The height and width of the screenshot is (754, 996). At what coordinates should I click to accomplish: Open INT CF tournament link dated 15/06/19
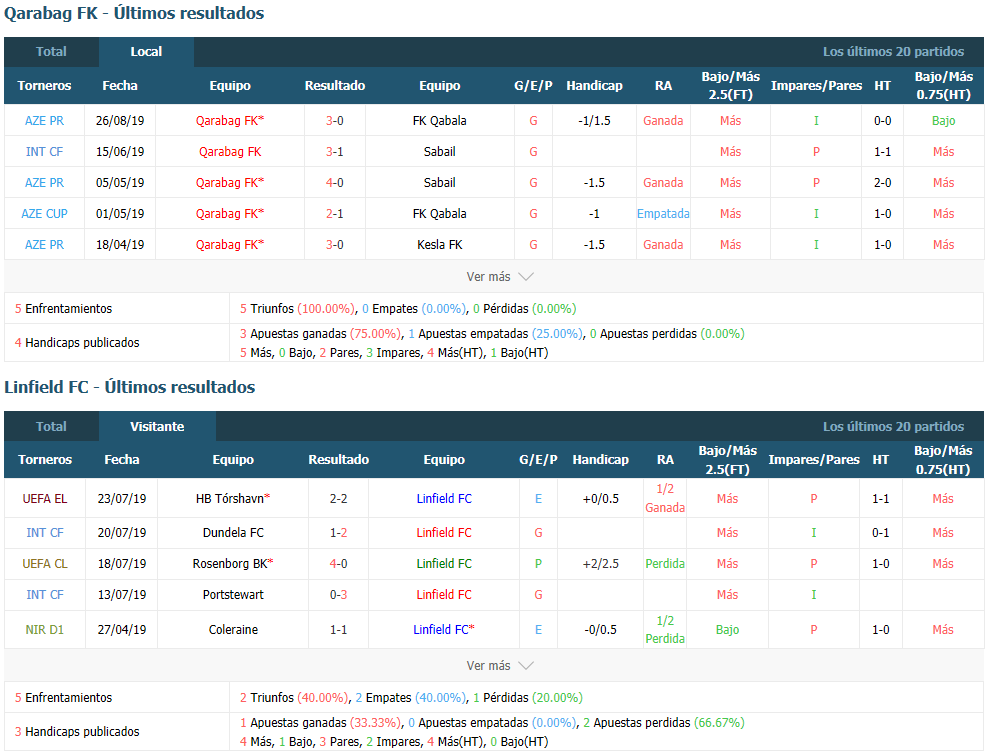(44, 152)
